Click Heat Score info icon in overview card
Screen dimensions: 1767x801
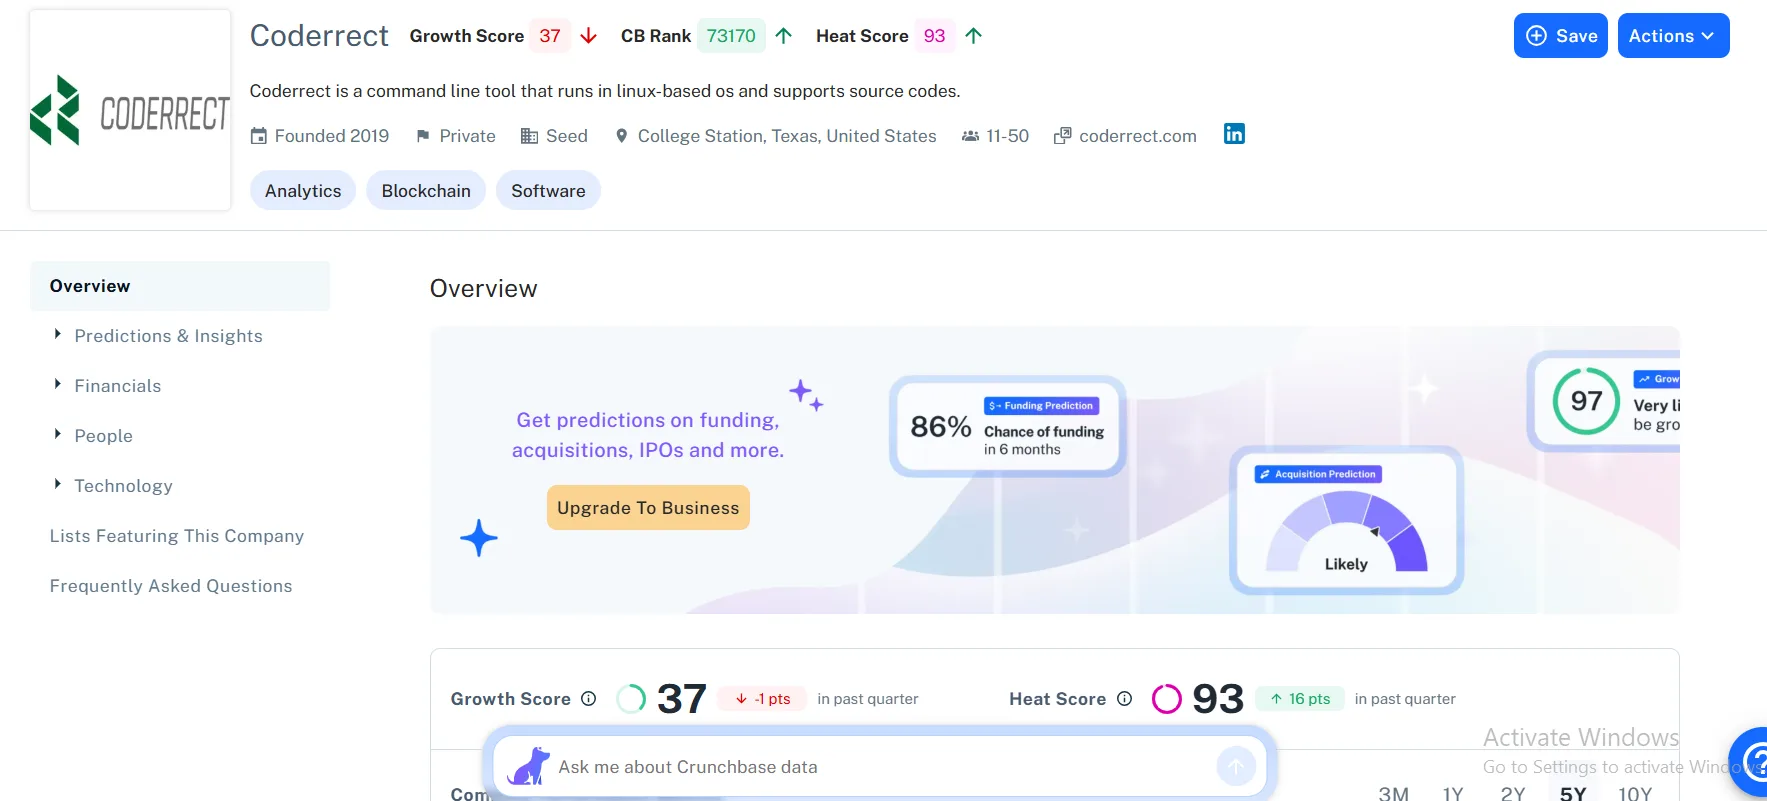click(1125, 699)
